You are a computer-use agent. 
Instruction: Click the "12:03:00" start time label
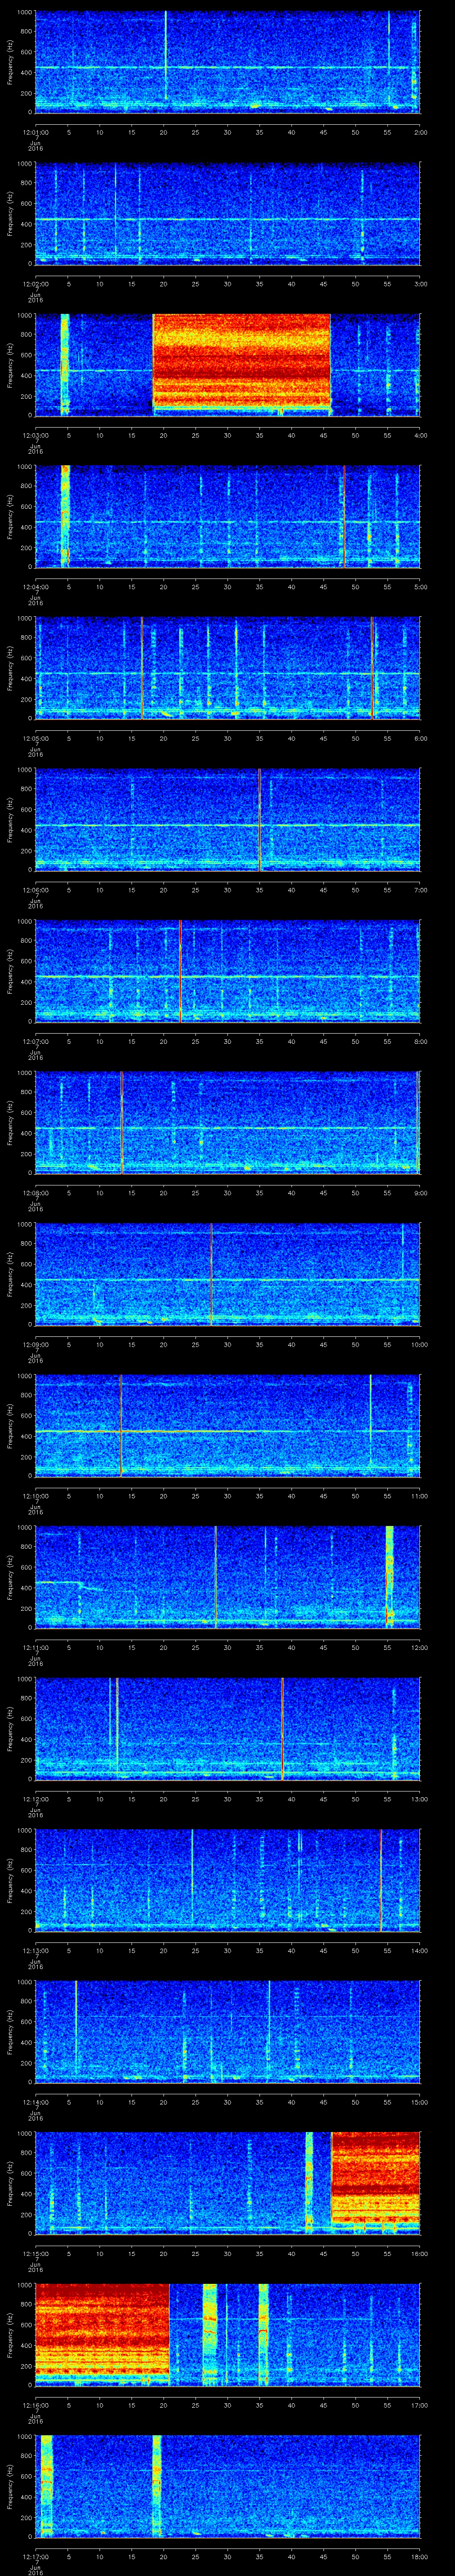36,435
